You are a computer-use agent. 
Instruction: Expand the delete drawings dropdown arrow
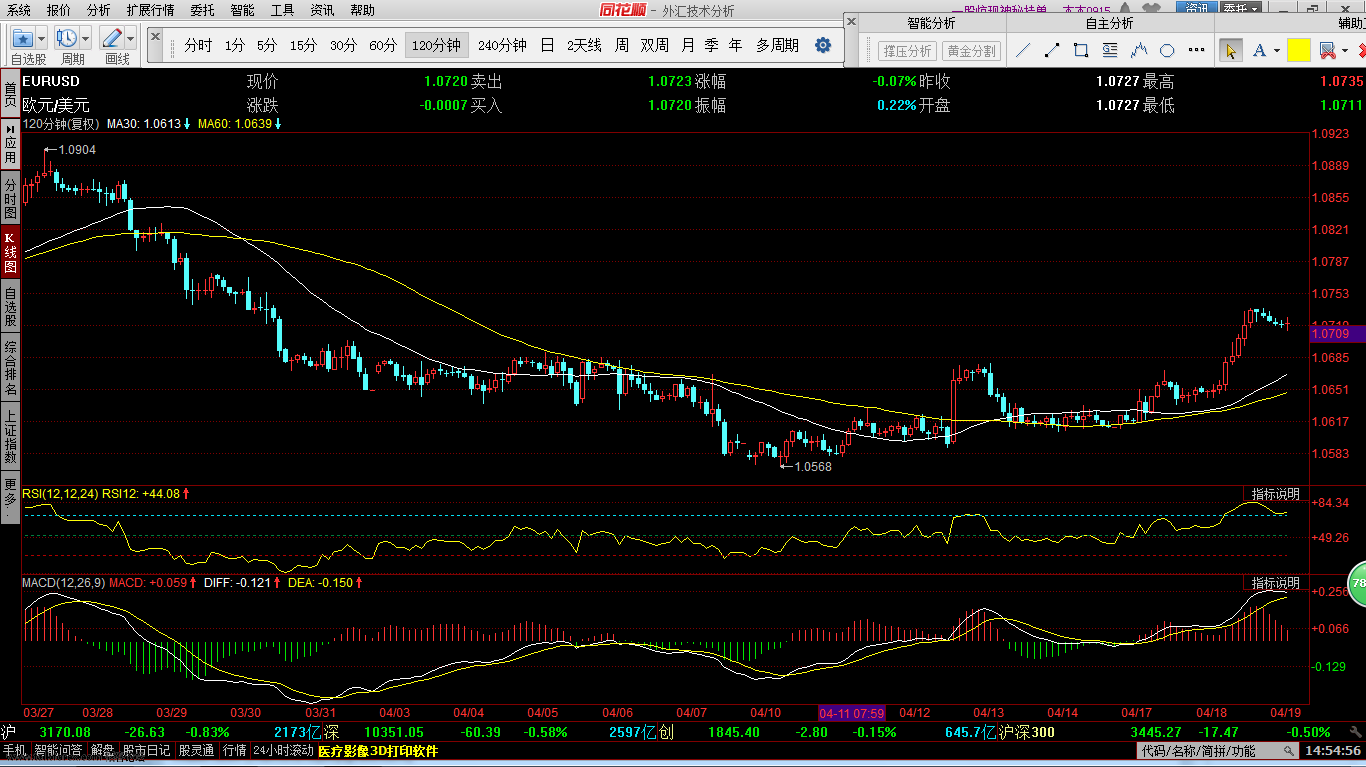1345,50
